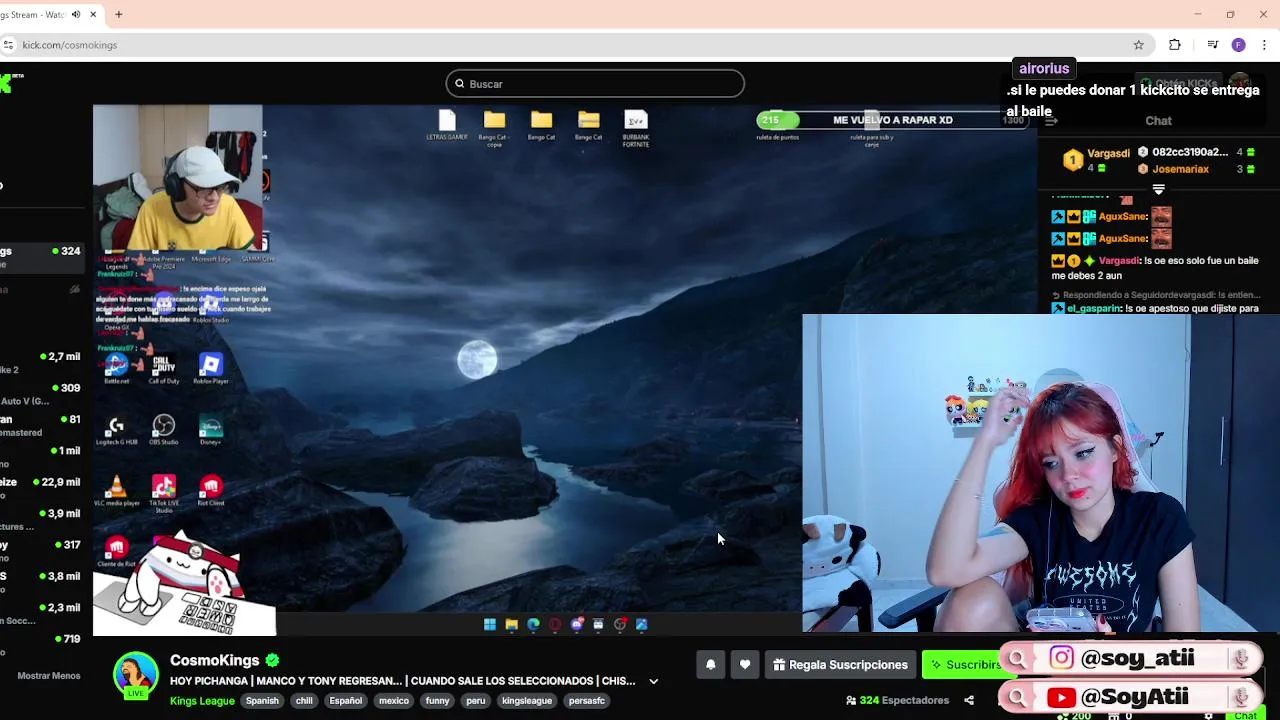The width and height of the screenshot is (1280, 720).
Task: Select the persasfc tag
Action: (x=587, y=701)
